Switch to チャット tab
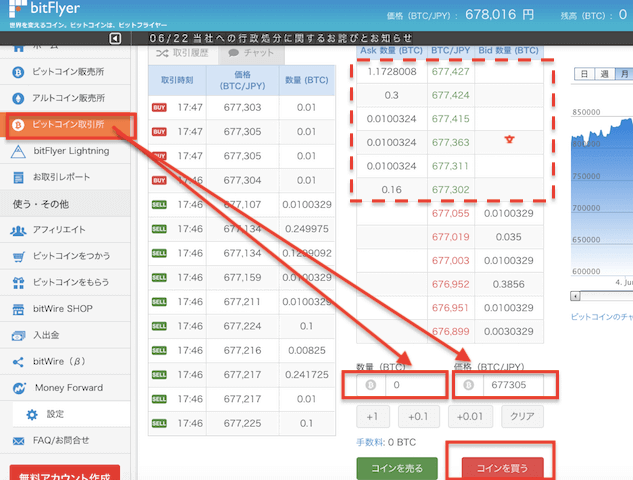This screenshot has height=480, width=633. (251, 53)
